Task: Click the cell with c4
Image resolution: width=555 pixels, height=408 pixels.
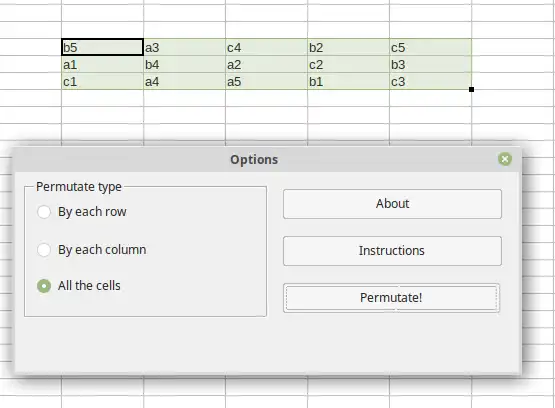Action: [267, 47]
